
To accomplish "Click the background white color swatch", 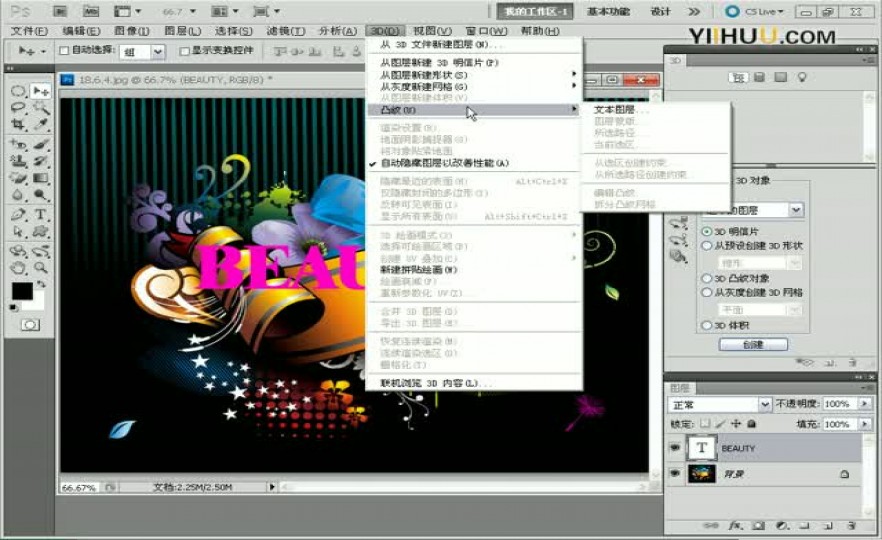I will click(37, 304).
